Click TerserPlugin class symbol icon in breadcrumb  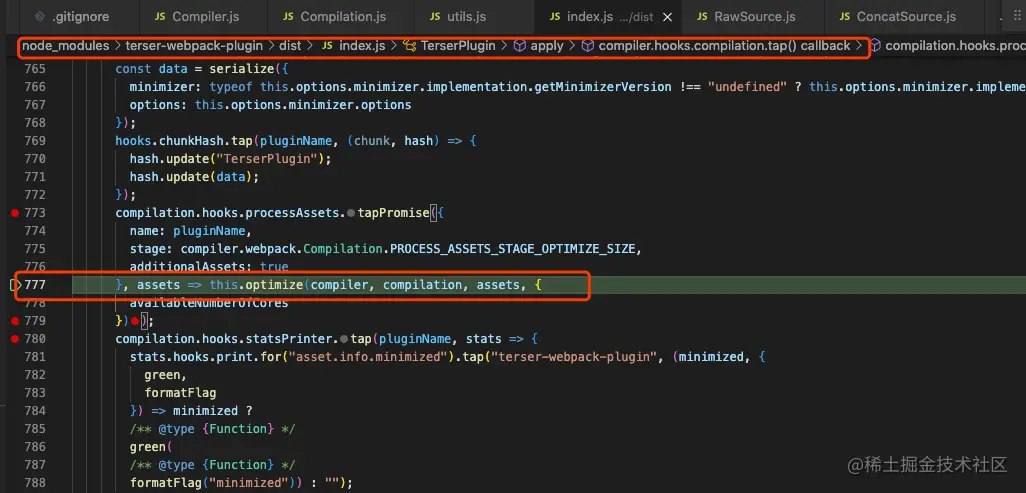(x=410, y=46)
